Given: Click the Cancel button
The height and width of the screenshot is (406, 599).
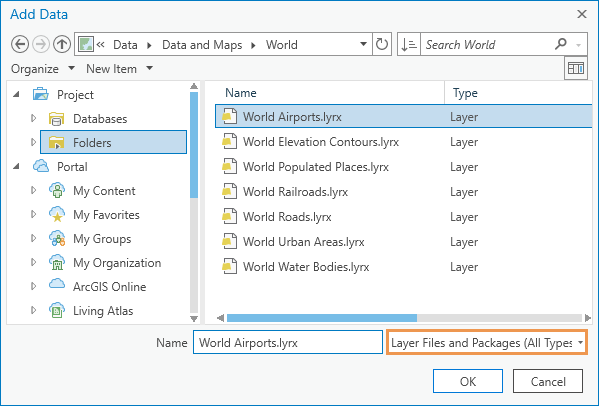Looking at the screenshot, I should (x=548, y=381).
